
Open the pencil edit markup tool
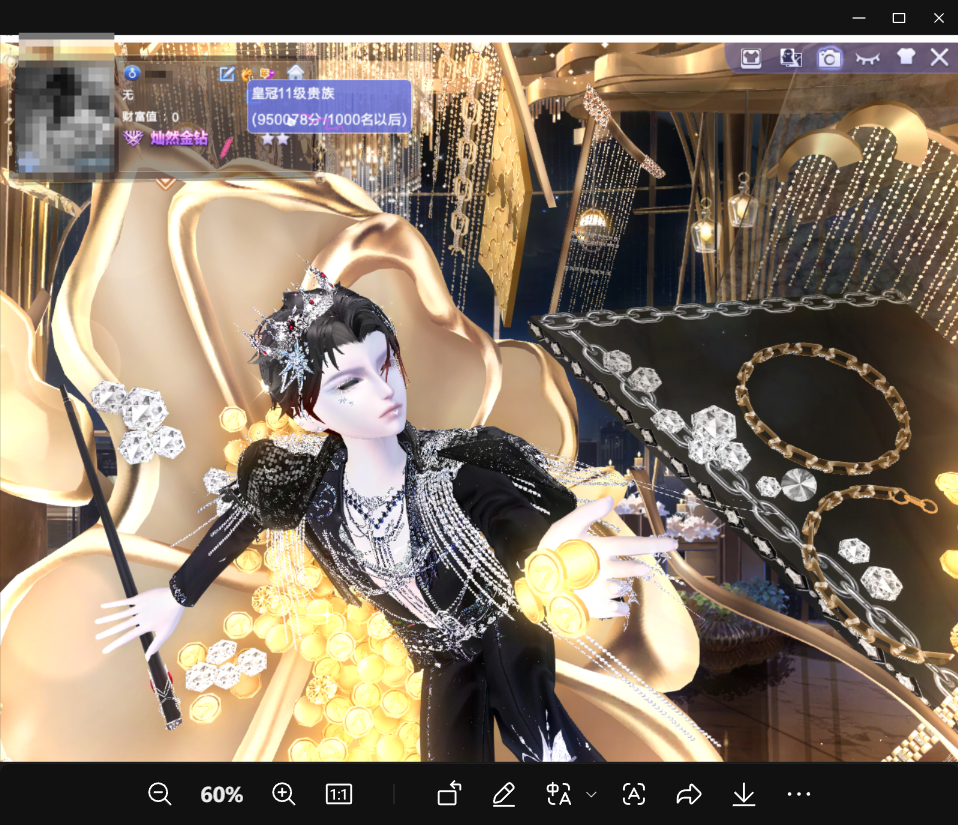[x=504, y=795]
